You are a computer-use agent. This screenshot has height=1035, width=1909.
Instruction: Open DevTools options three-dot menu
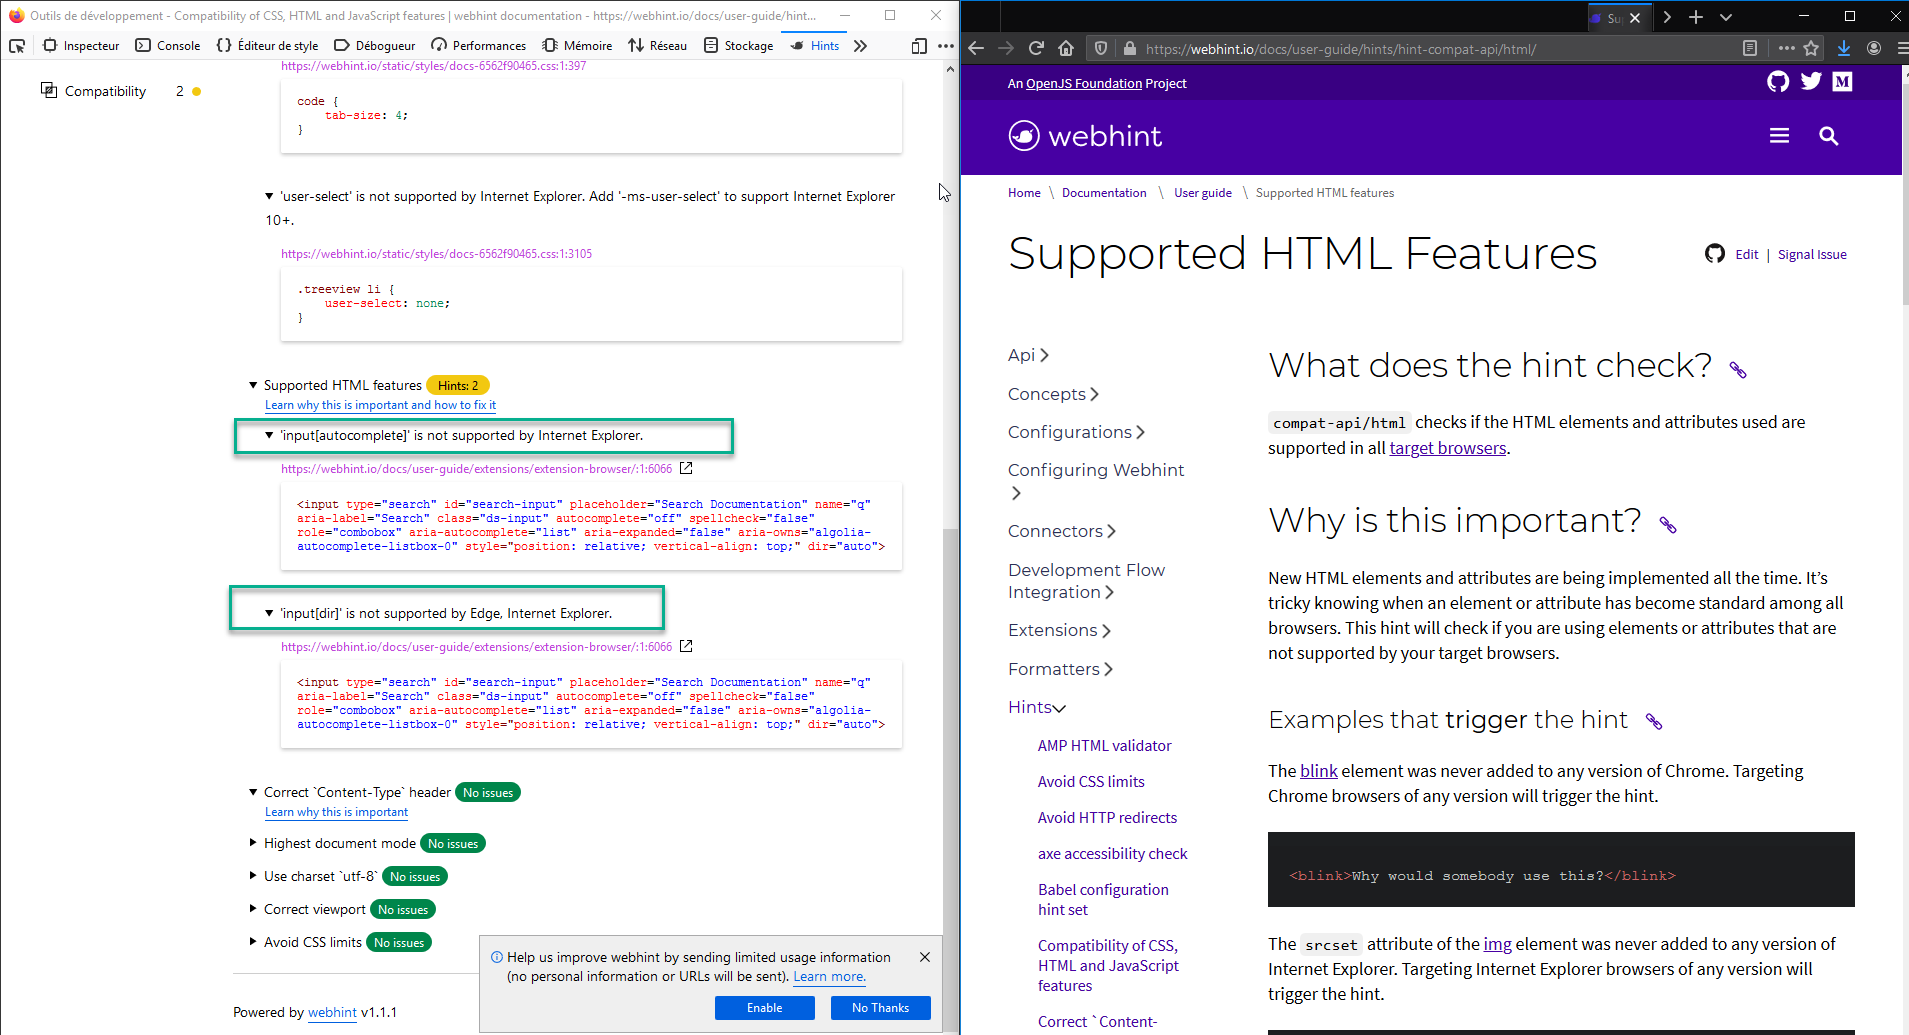[946, 46]
